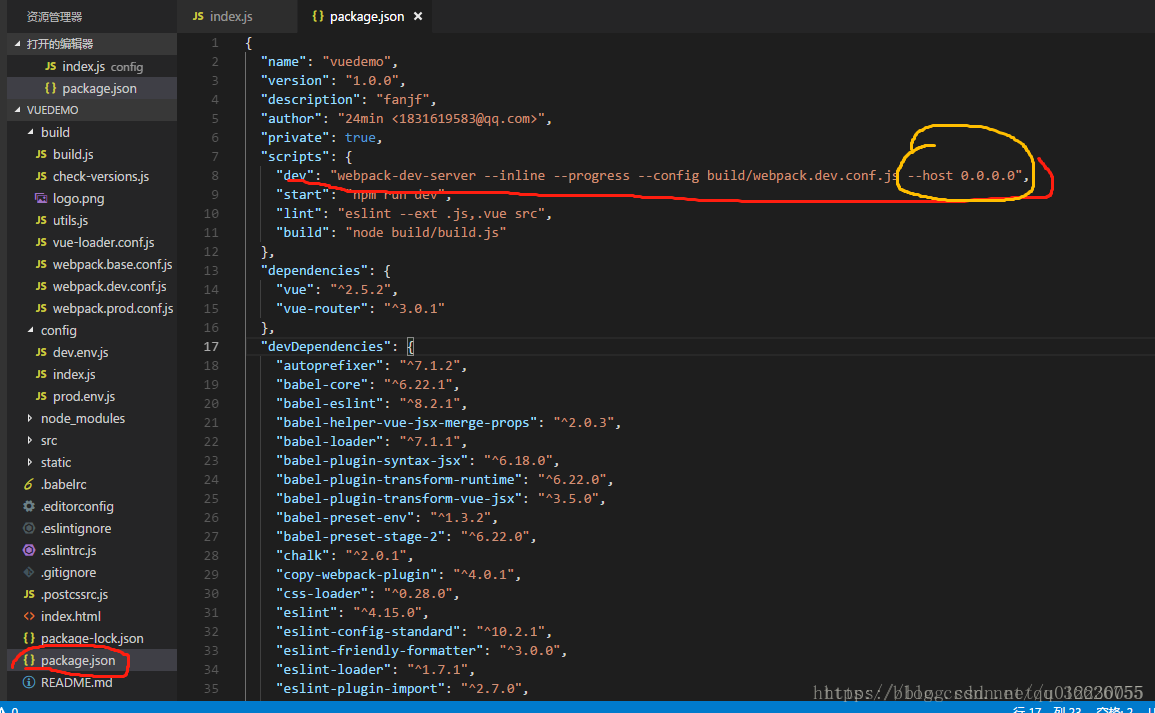Click JS icon of webpack.prod.conf.js
This screenshot has height=713, width=1155.
[41, 308]
